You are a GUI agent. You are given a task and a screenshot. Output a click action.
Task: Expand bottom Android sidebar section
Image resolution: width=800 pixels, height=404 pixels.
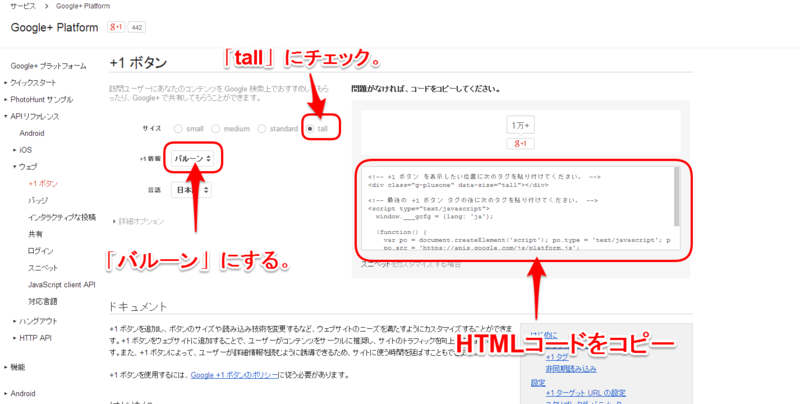pyautogui.click(x=19, y=393)
